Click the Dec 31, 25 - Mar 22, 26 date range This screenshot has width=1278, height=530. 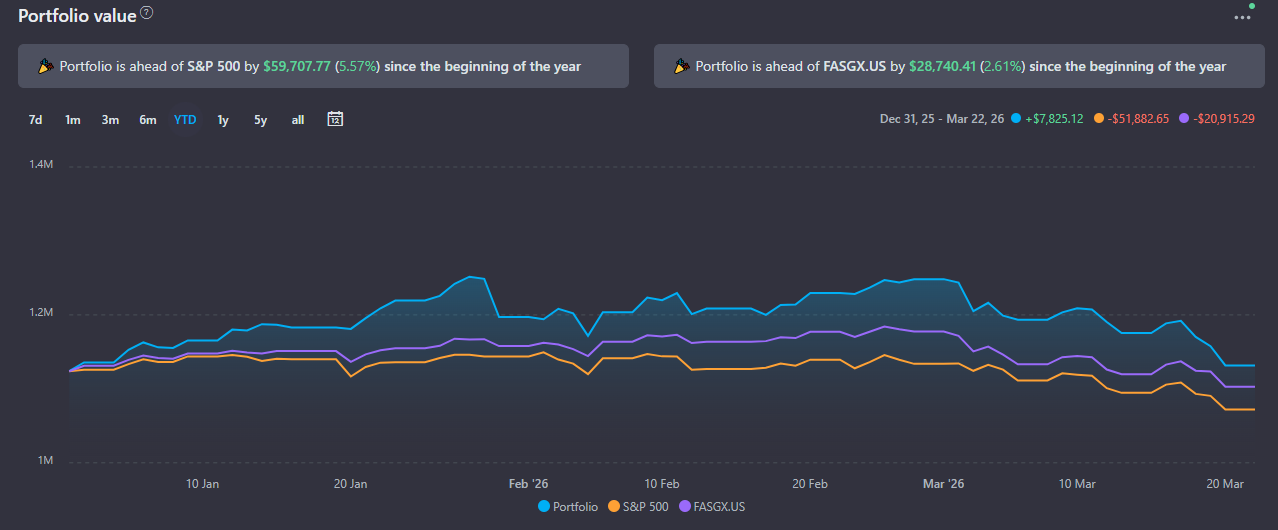pos(943,118)
